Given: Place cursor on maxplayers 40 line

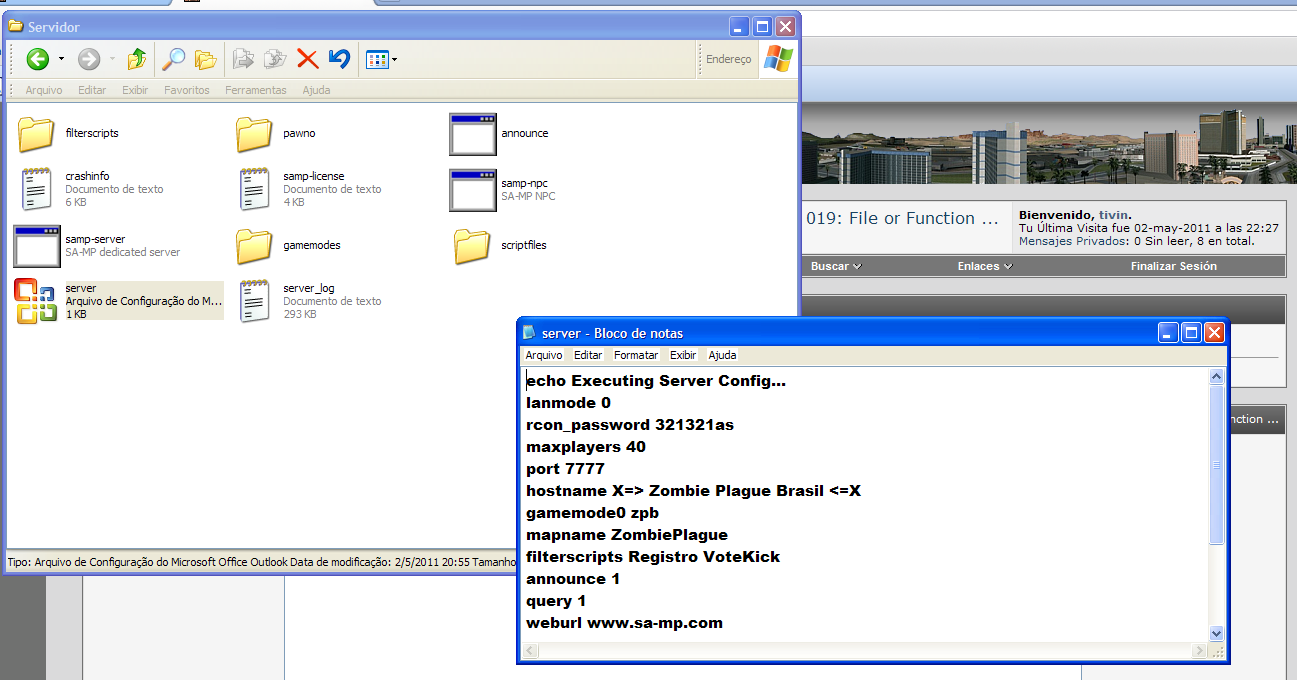Looking at the screenshot, I should point(586,447).
